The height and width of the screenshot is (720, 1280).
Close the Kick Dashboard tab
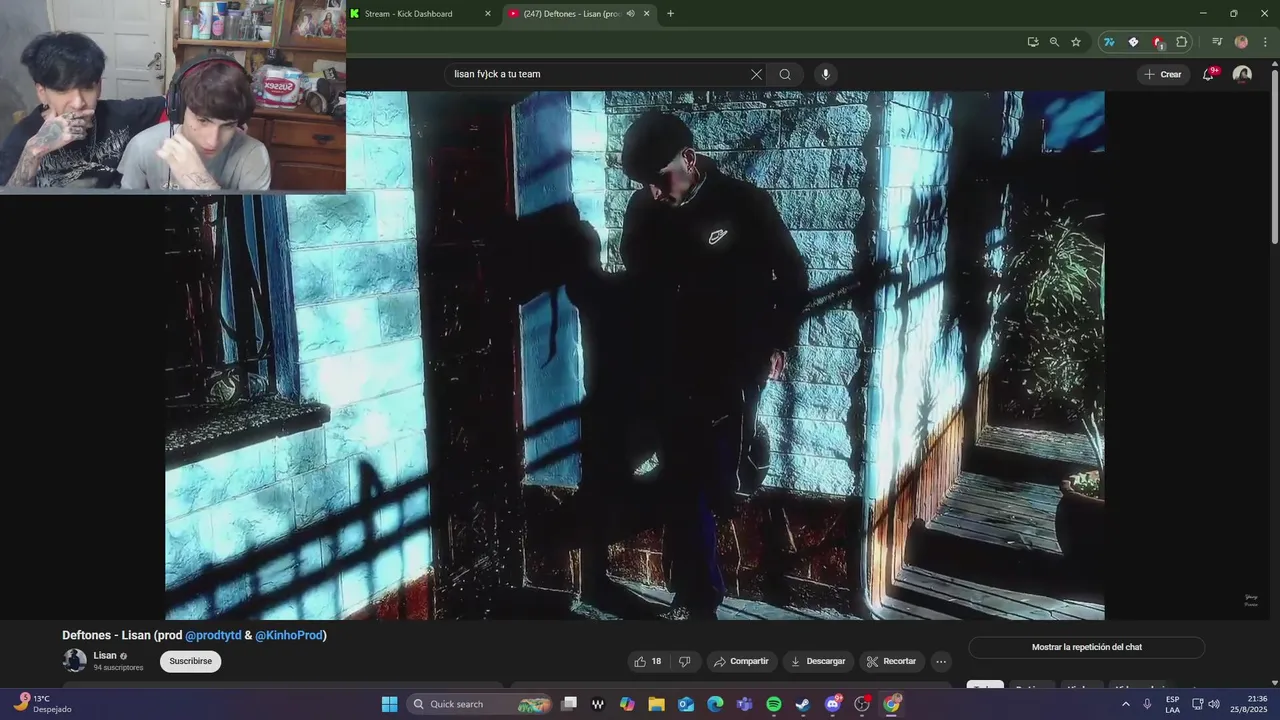click(x=488, y=14)
